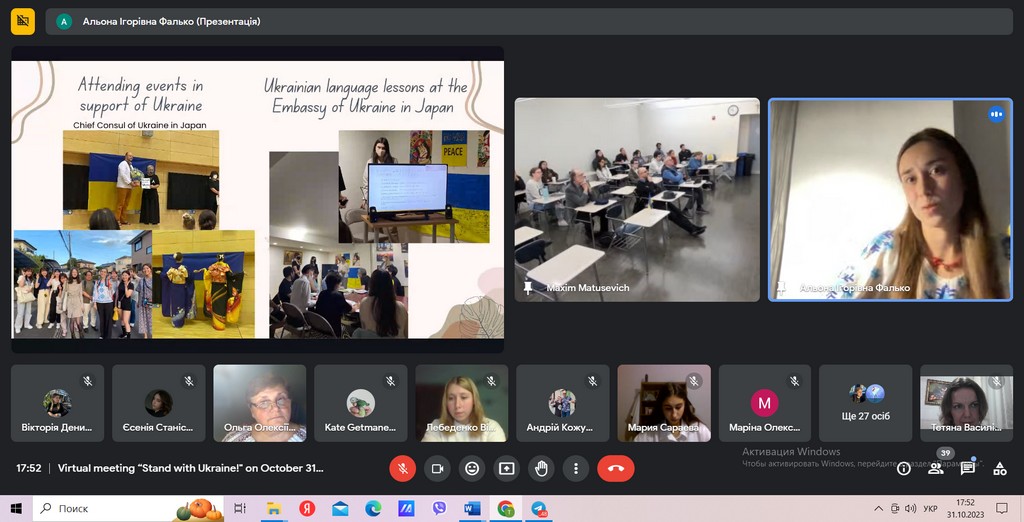Viewport: 1024px width, 522px height.
Task: Open the Telegram icon in the taskbar
Action: pos(539,509)
